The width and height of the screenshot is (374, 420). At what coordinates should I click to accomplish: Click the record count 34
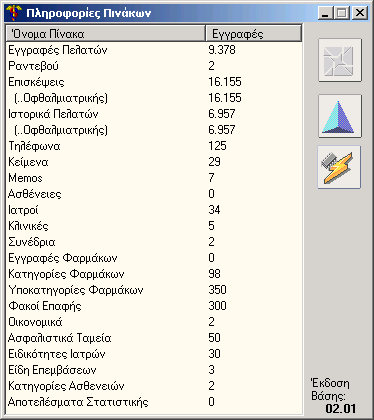coord(214,210)
